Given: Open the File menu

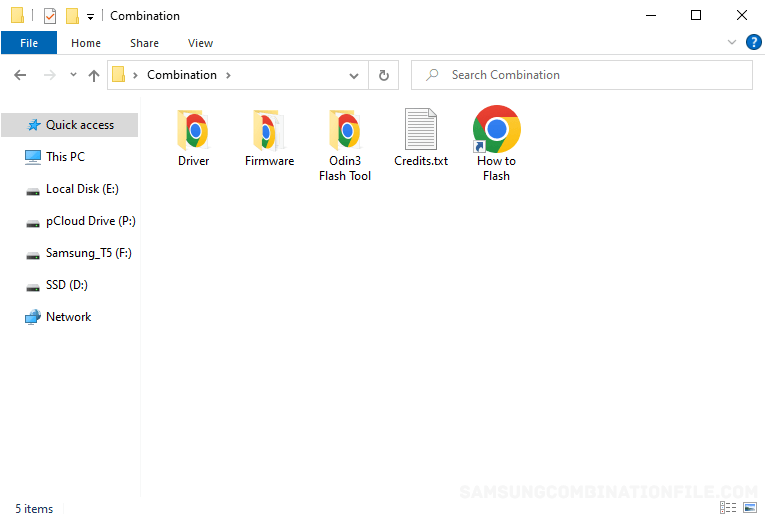Looking at the screenshot, I should tap(29, 43).
